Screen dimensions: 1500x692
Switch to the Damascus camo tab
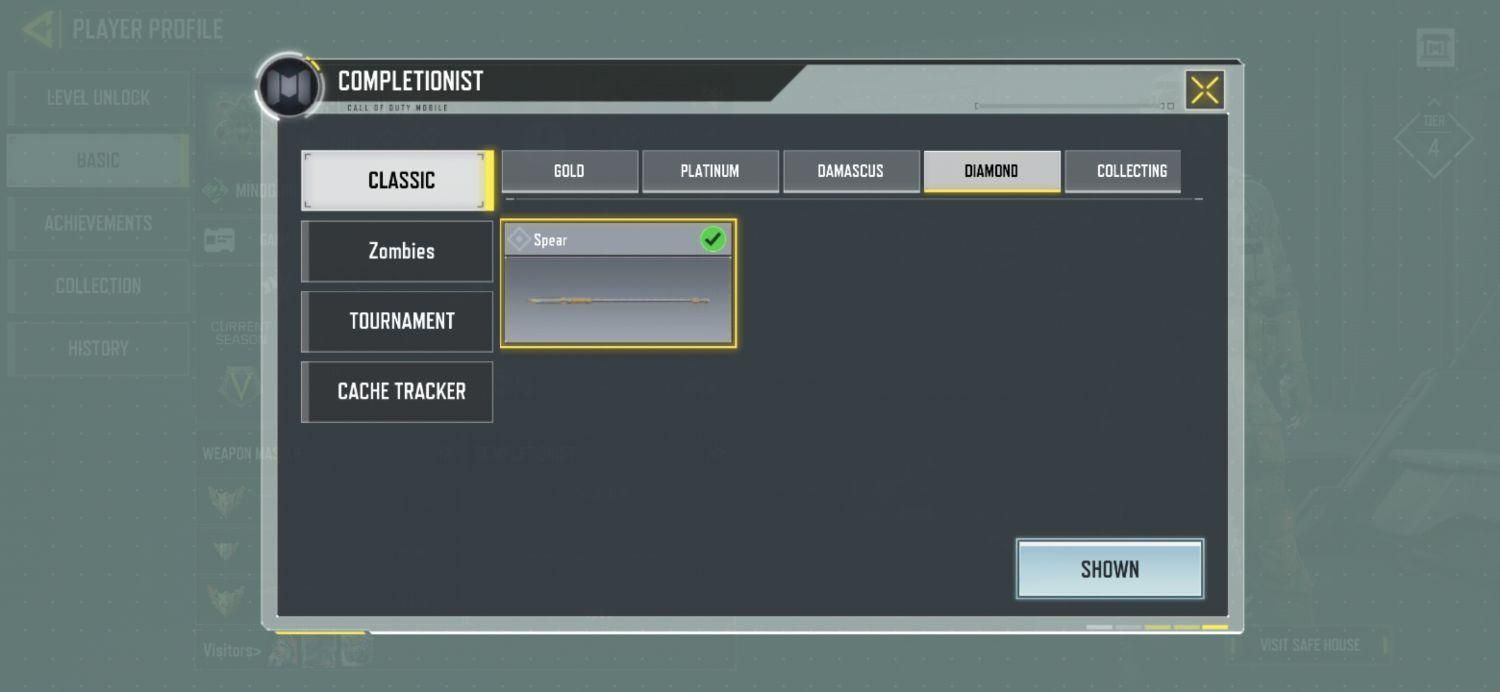coord(851,171)
